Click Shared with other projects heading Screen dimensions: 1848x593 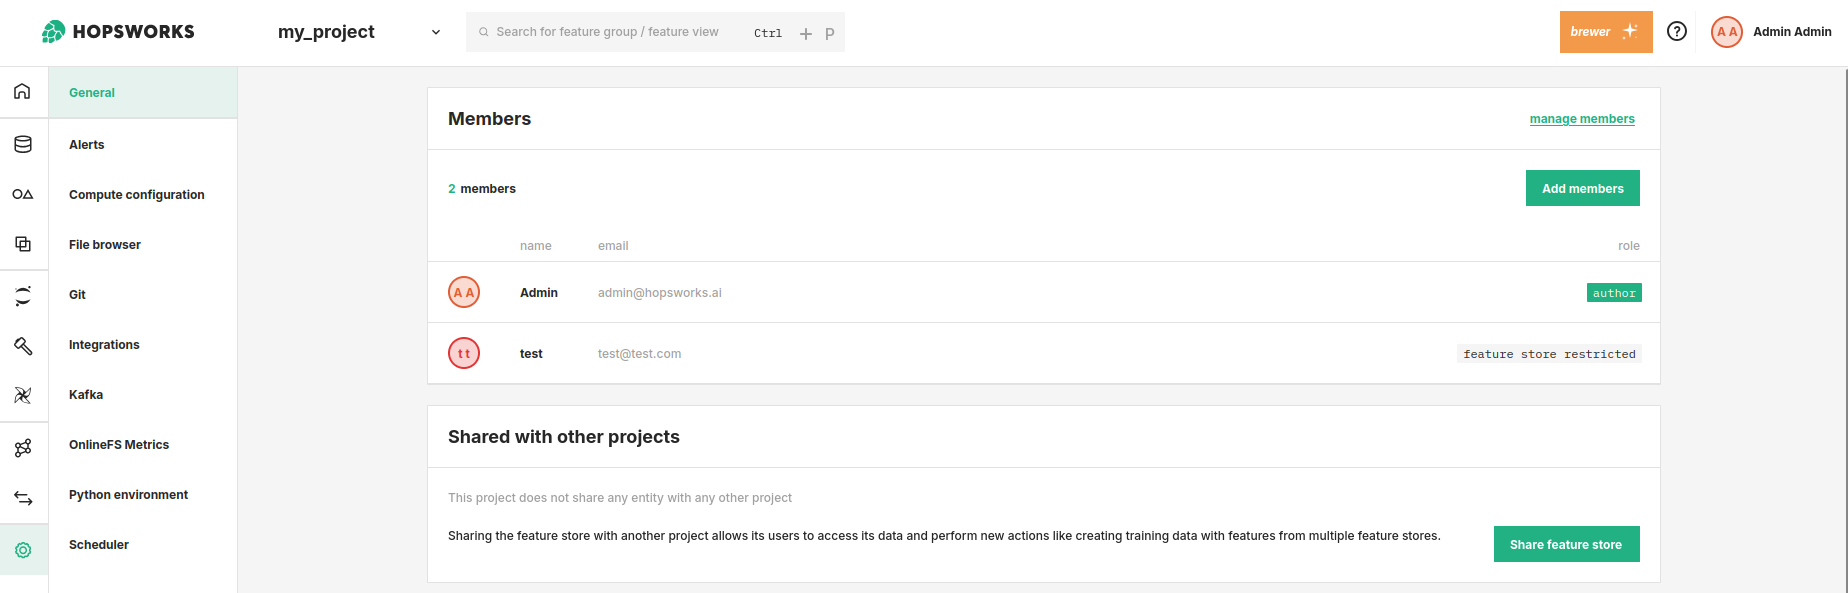pyautogui.click(x=564, y=437)
